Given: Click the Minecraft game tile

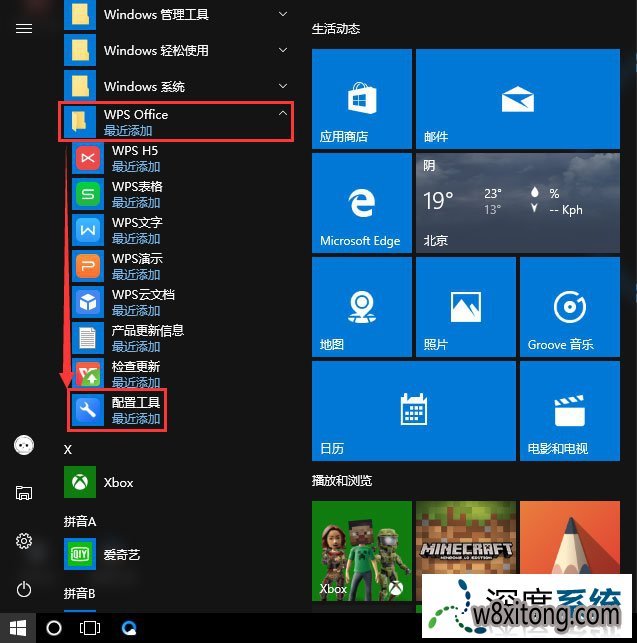Looking at the screenshot, I should tap(465, 550).
